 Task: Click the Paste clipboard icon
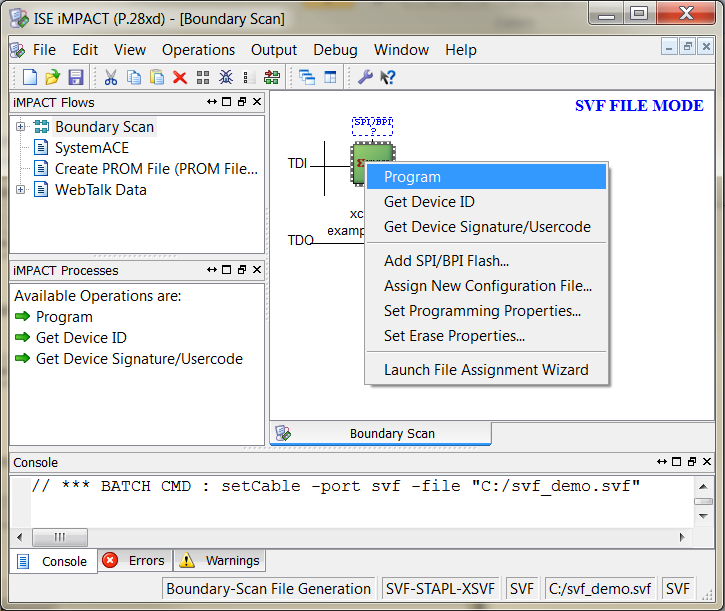tap(157, 77)
